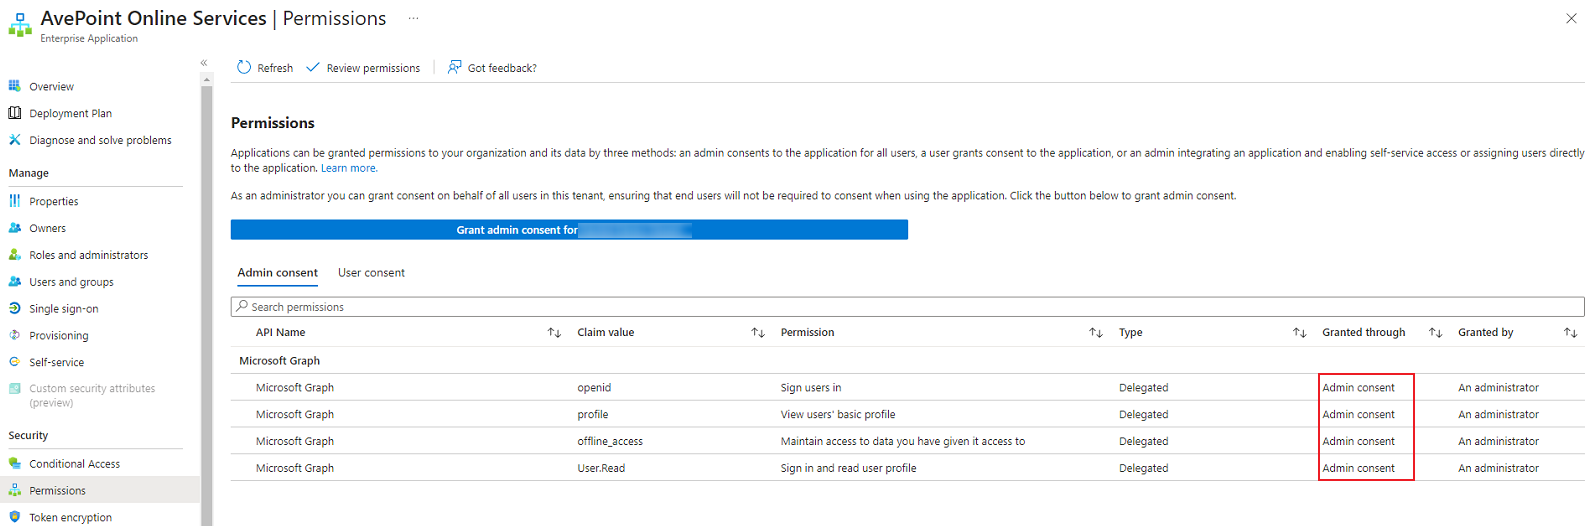
Task: Select Diagnose and solve problems
Action: [x=100, y=141]
